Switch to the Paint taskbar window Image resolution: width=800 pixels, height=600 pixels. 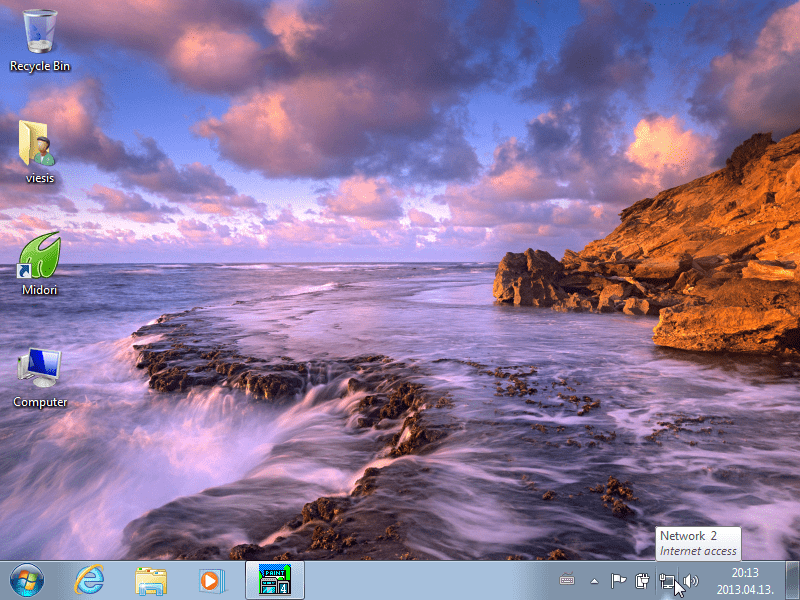coord(274,580)
